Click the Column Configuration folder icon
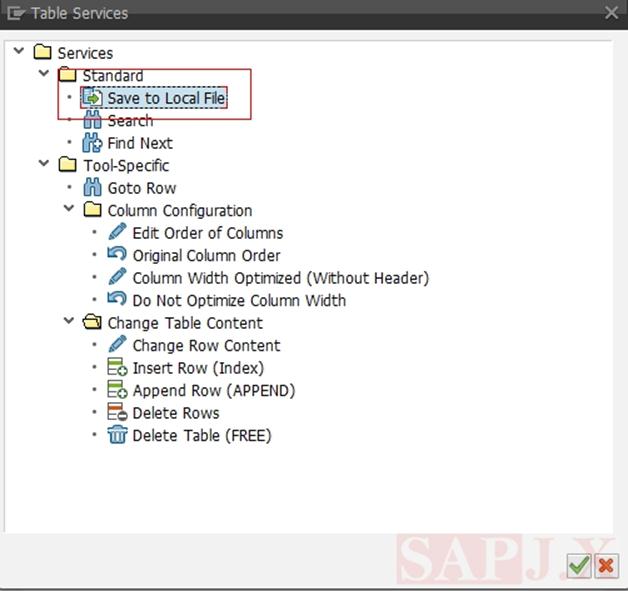Image resolution: width=628 pixels, height=591 pixels. [93, 209]
